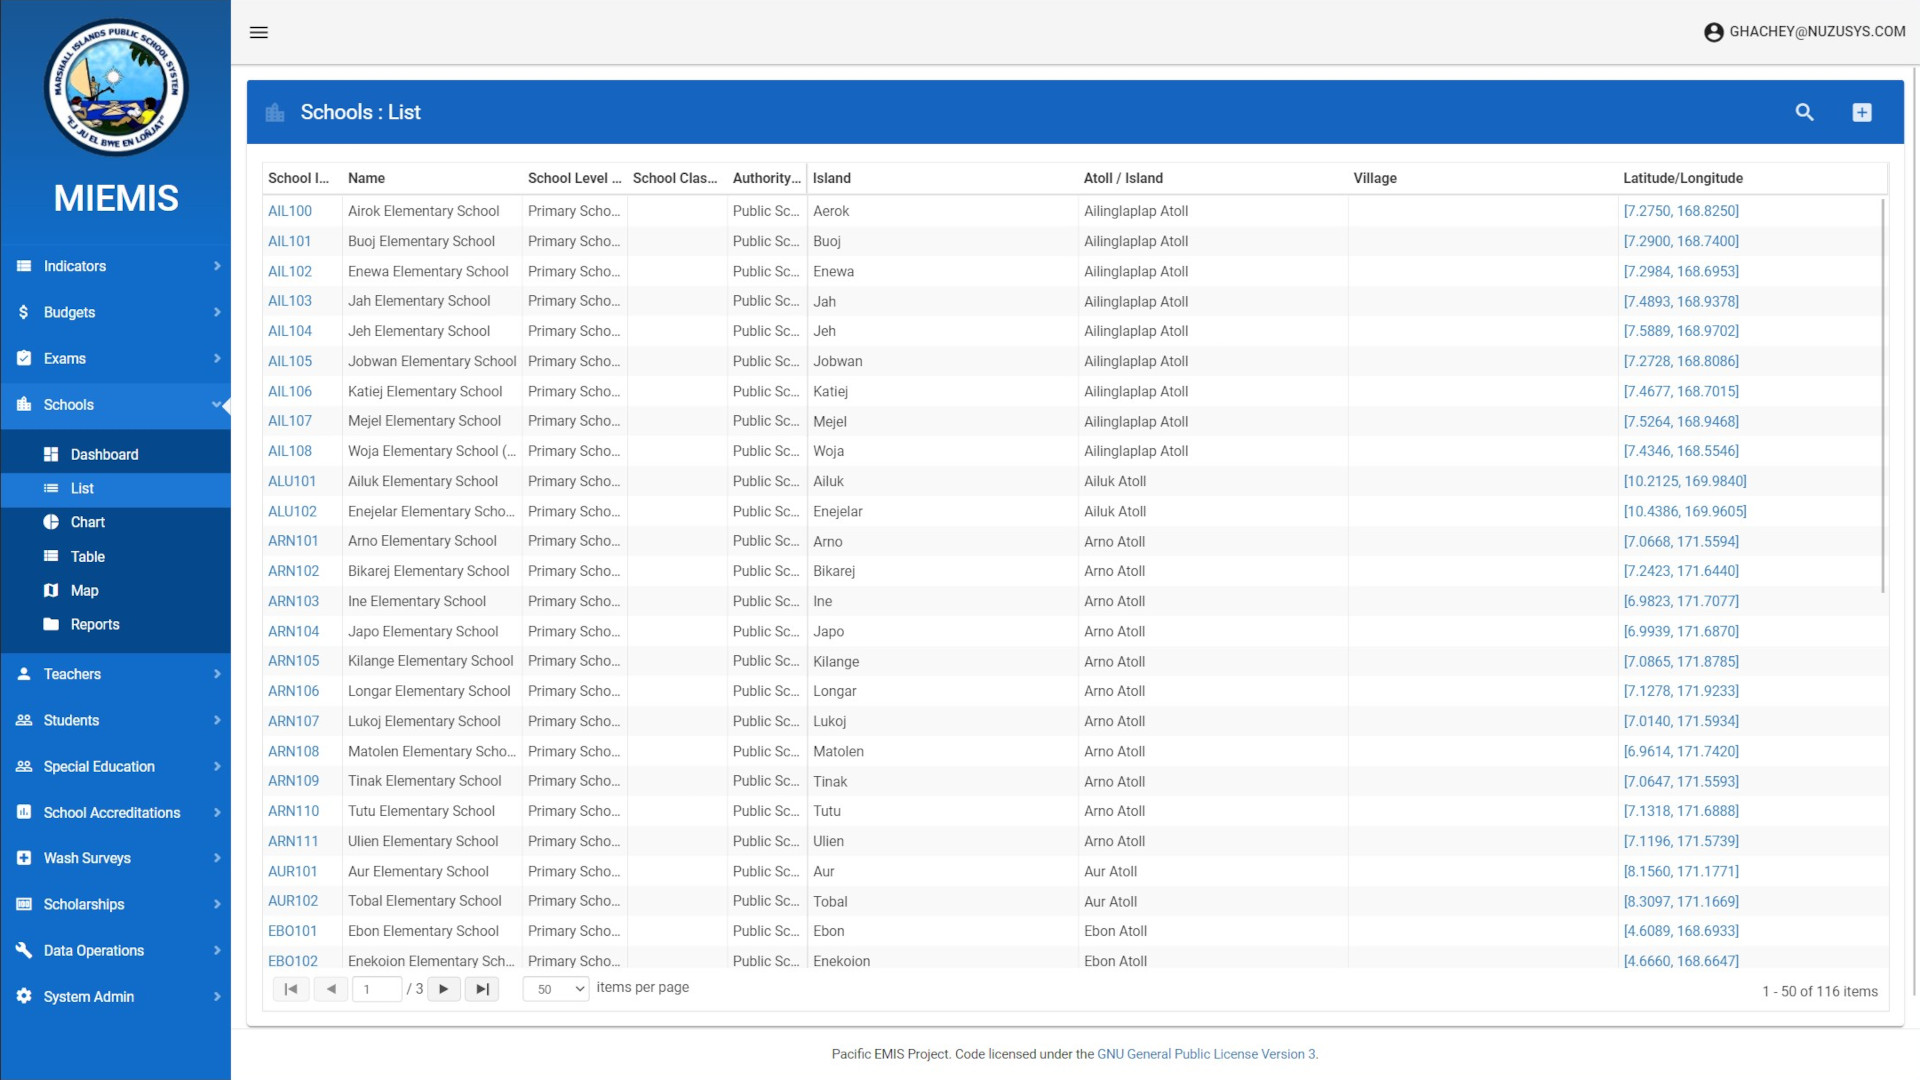Viewport: 1920px width, 1080px height.
Task: Open the Table submenu item
Action: click(x=115, y=556)
